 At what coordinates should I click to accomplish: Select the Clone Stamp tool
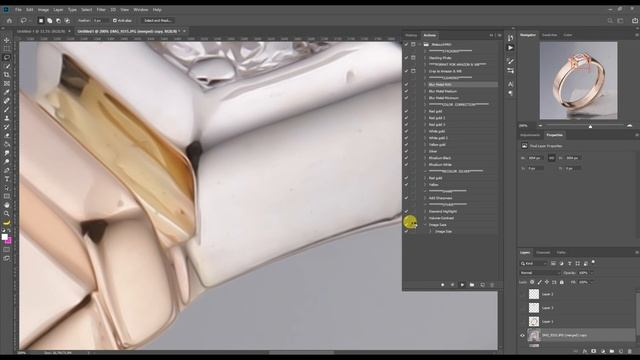click(x=7, y=118)
